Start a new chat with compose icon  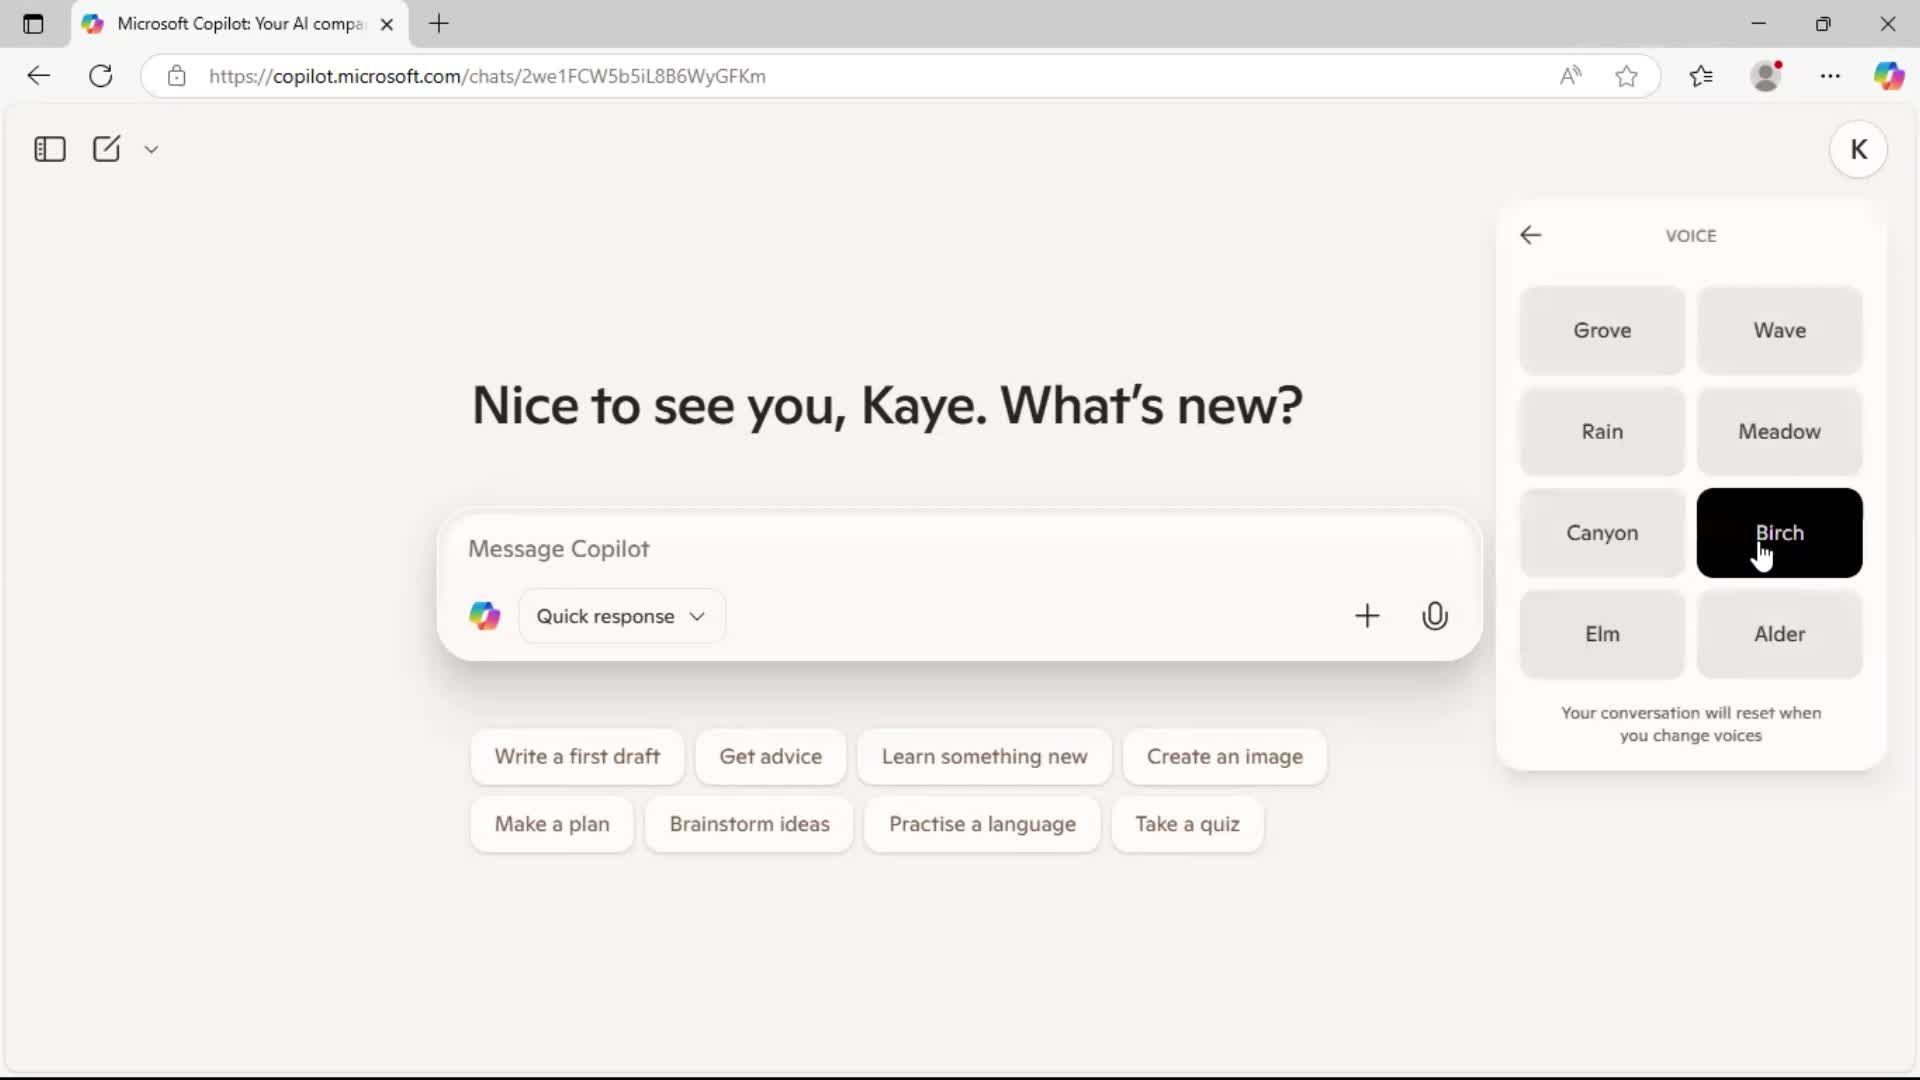click(x=106, y=149)
